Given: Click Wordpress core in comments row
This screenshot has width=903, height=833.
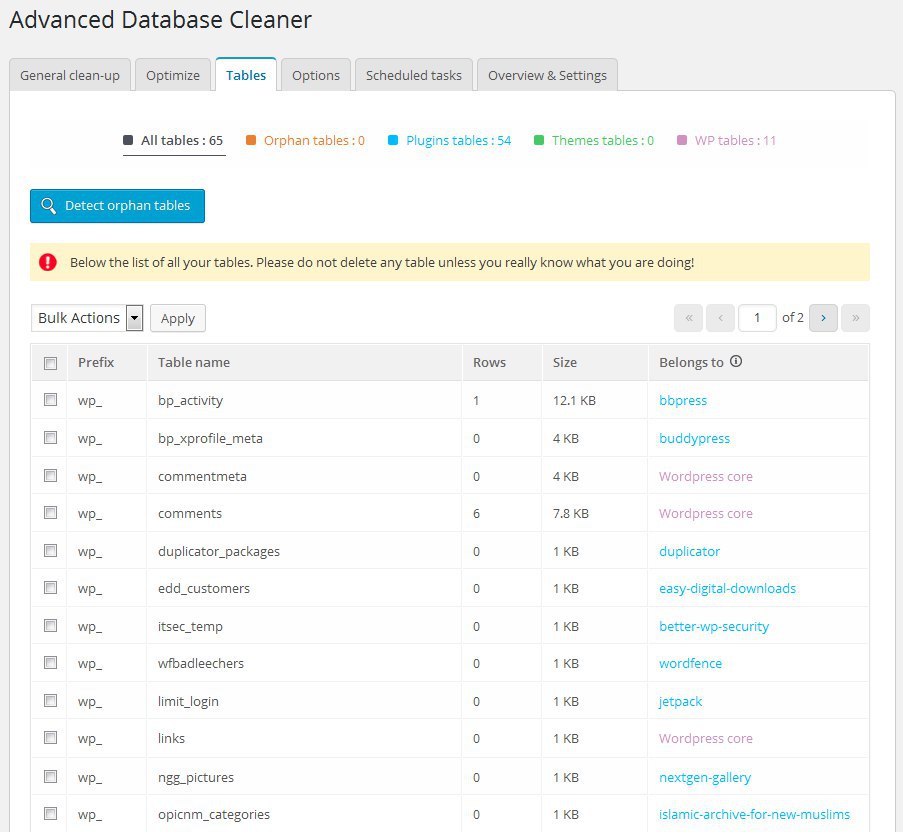Looking at the screenshot, I should pyautogui.click(x=705, y=513).
